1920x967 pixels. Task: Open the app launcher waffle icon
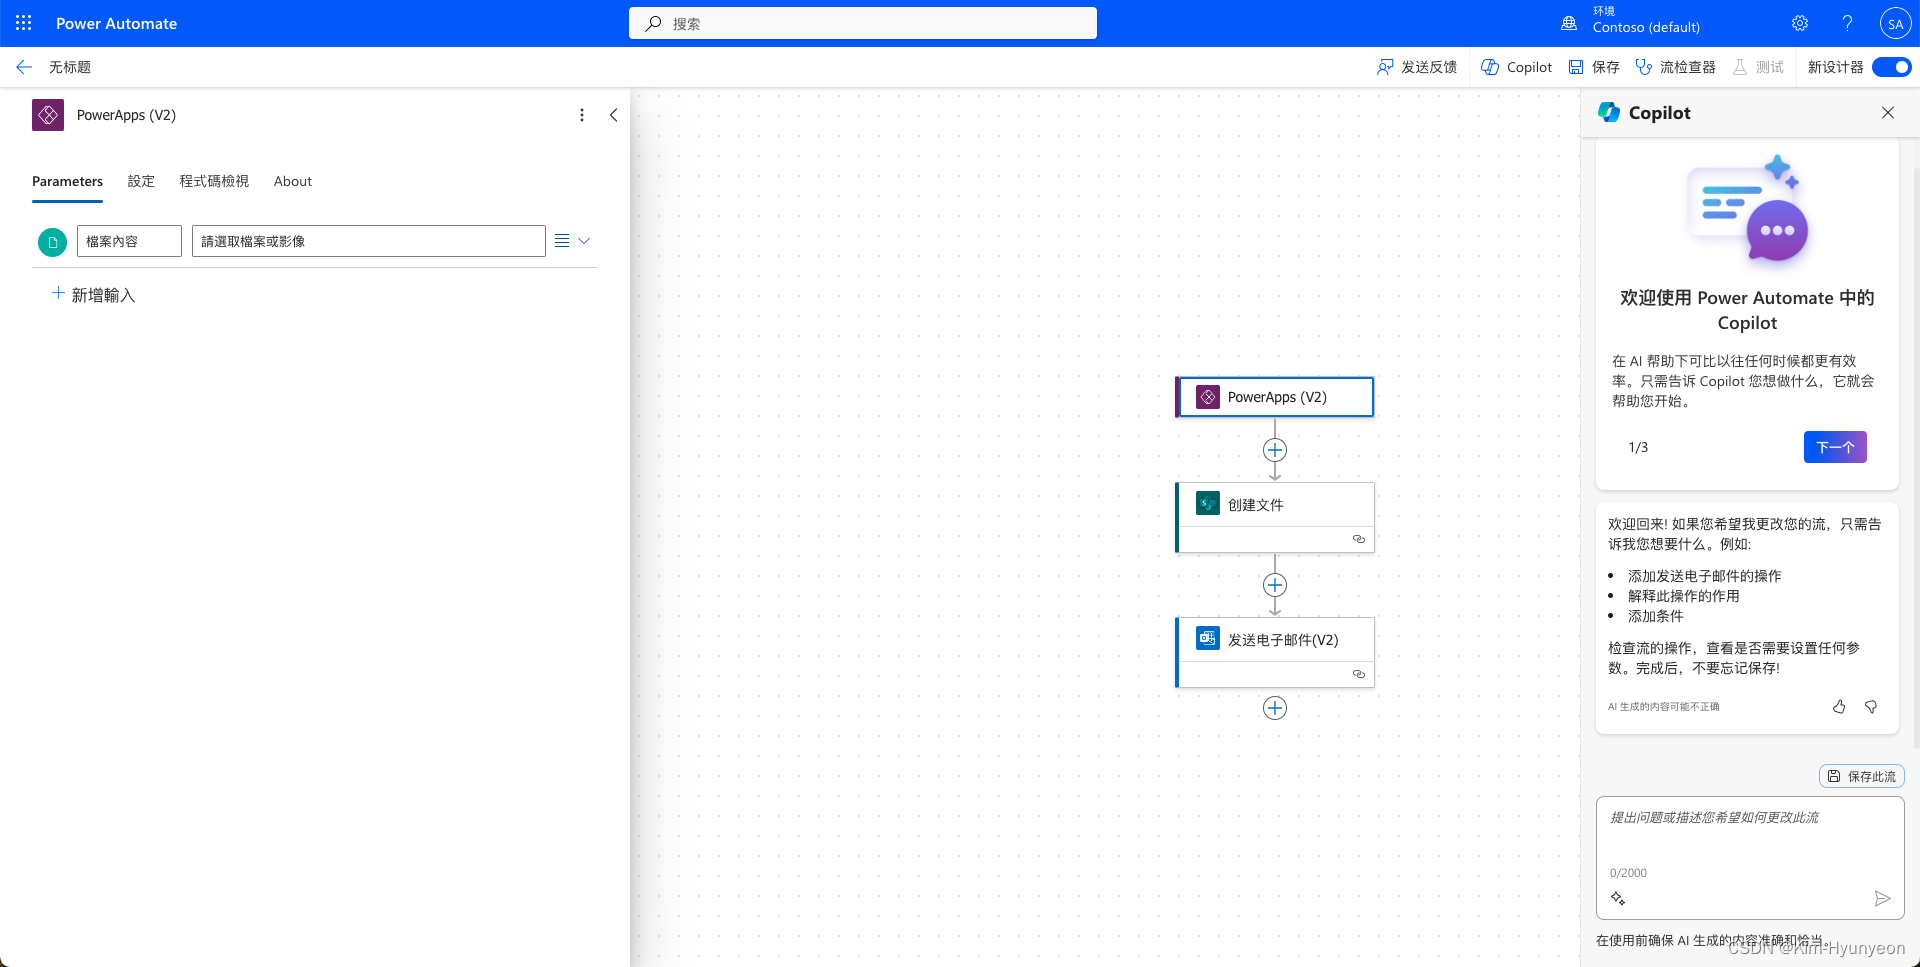coord(24,23)
